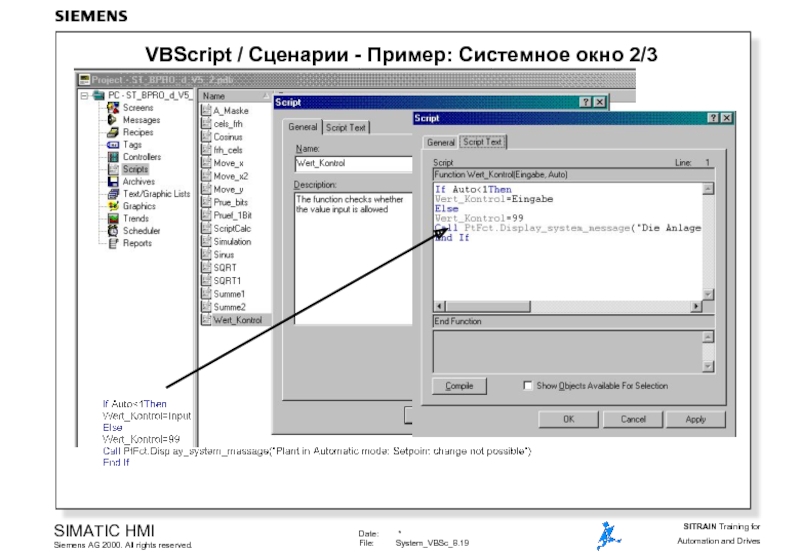
Task: Click the Name column header
Action: (x=235, y=96)
